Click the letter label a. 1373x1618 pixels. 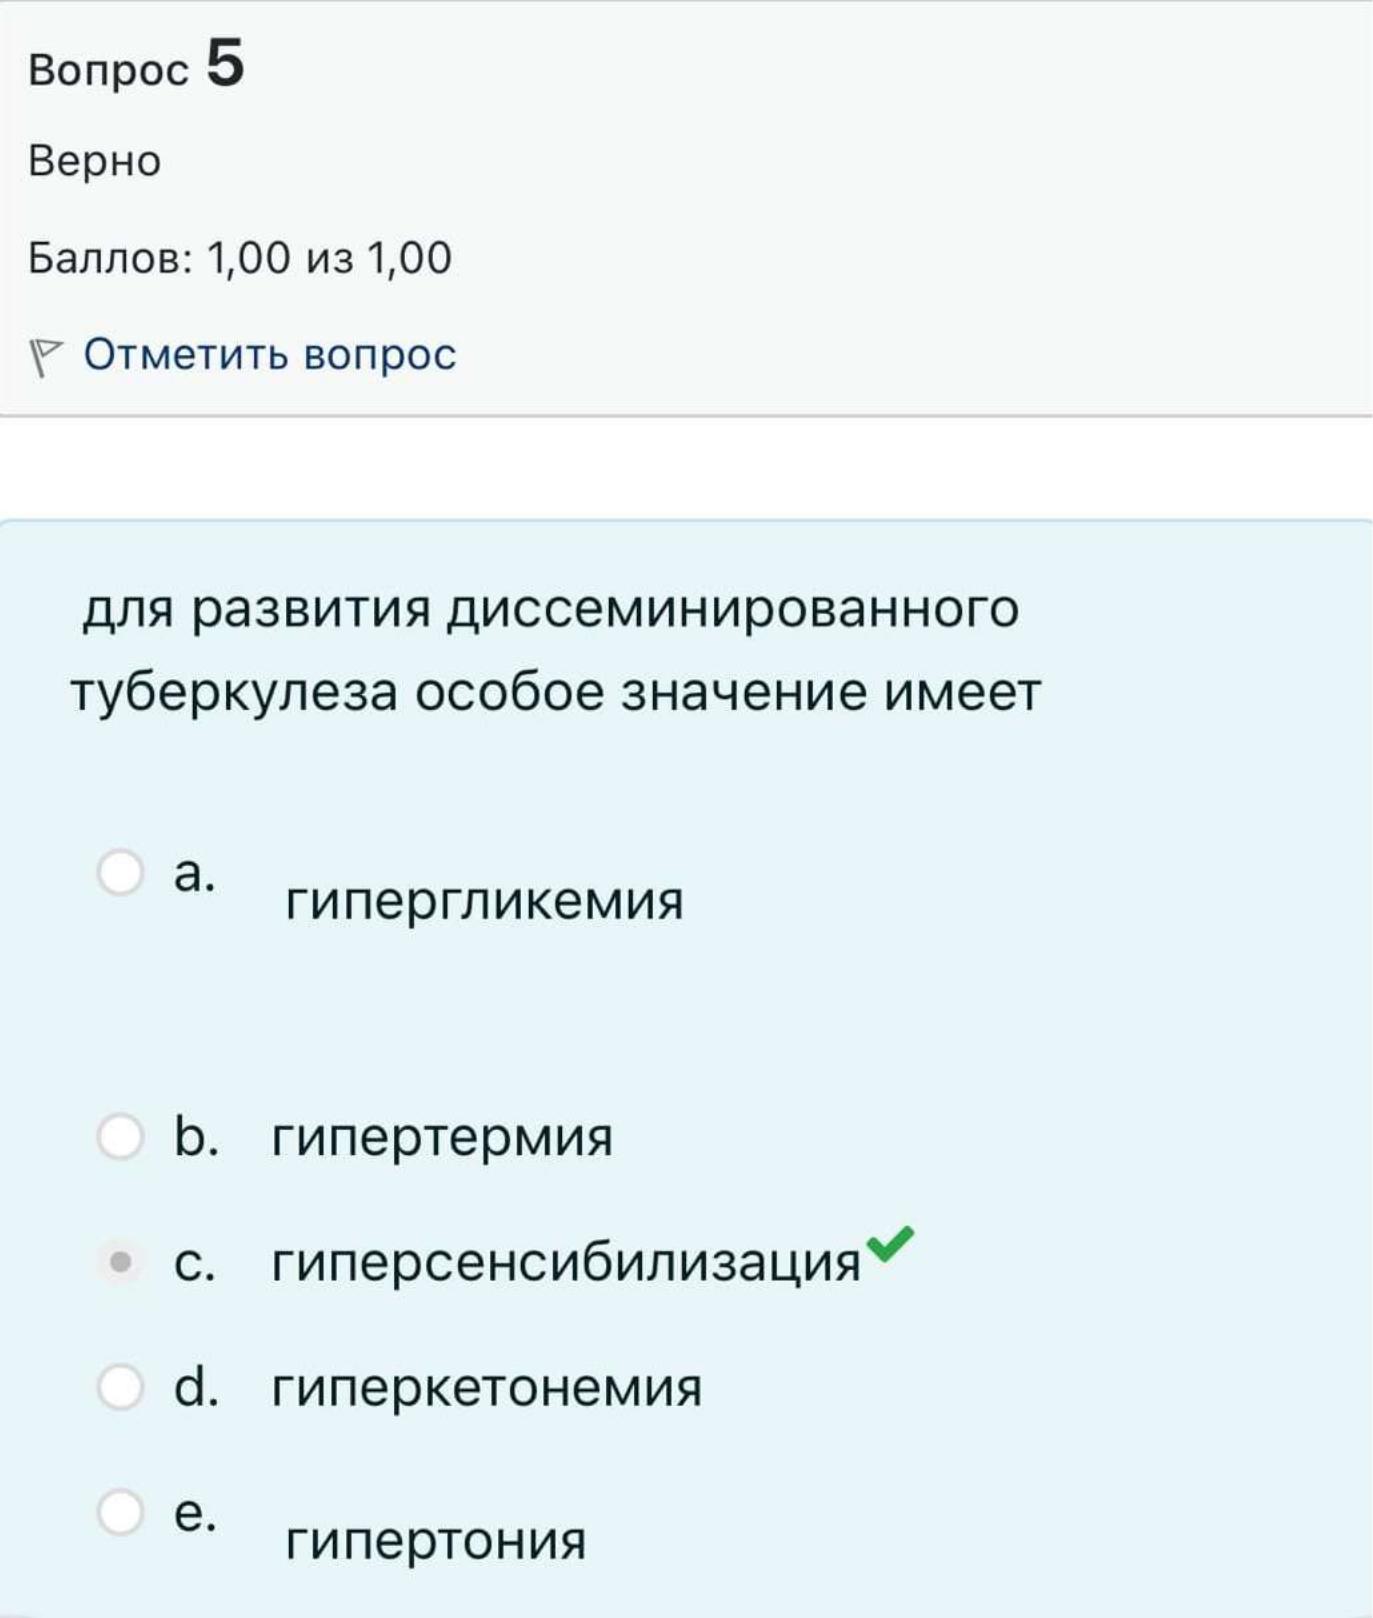[x=194, y=874]
